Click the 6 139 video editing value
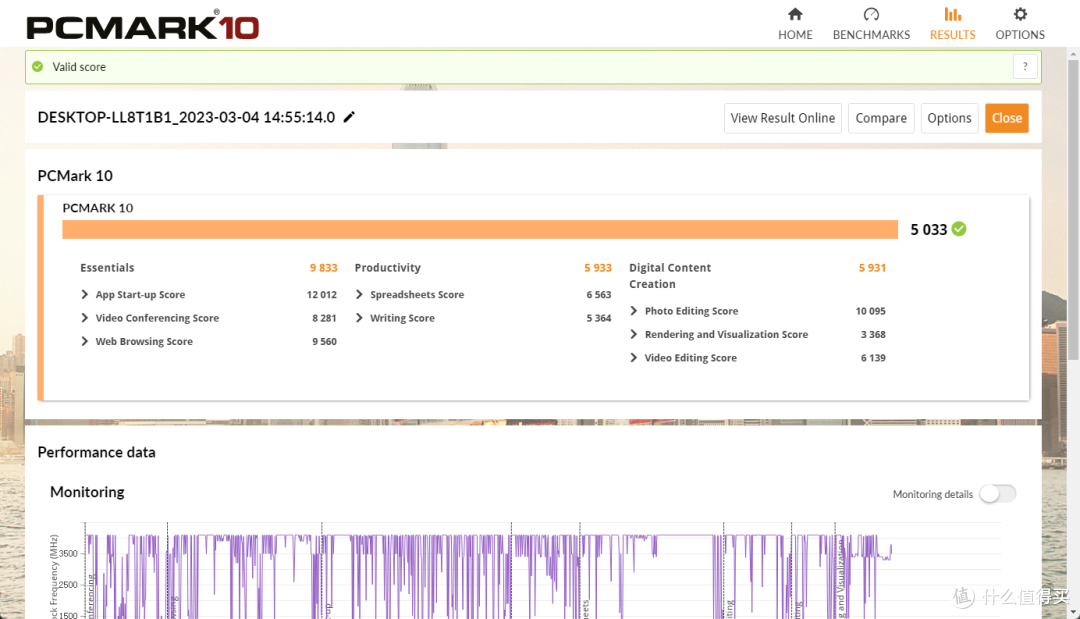Image resolution: width=1080 pixels, height=619 pixels. point(873,358)
